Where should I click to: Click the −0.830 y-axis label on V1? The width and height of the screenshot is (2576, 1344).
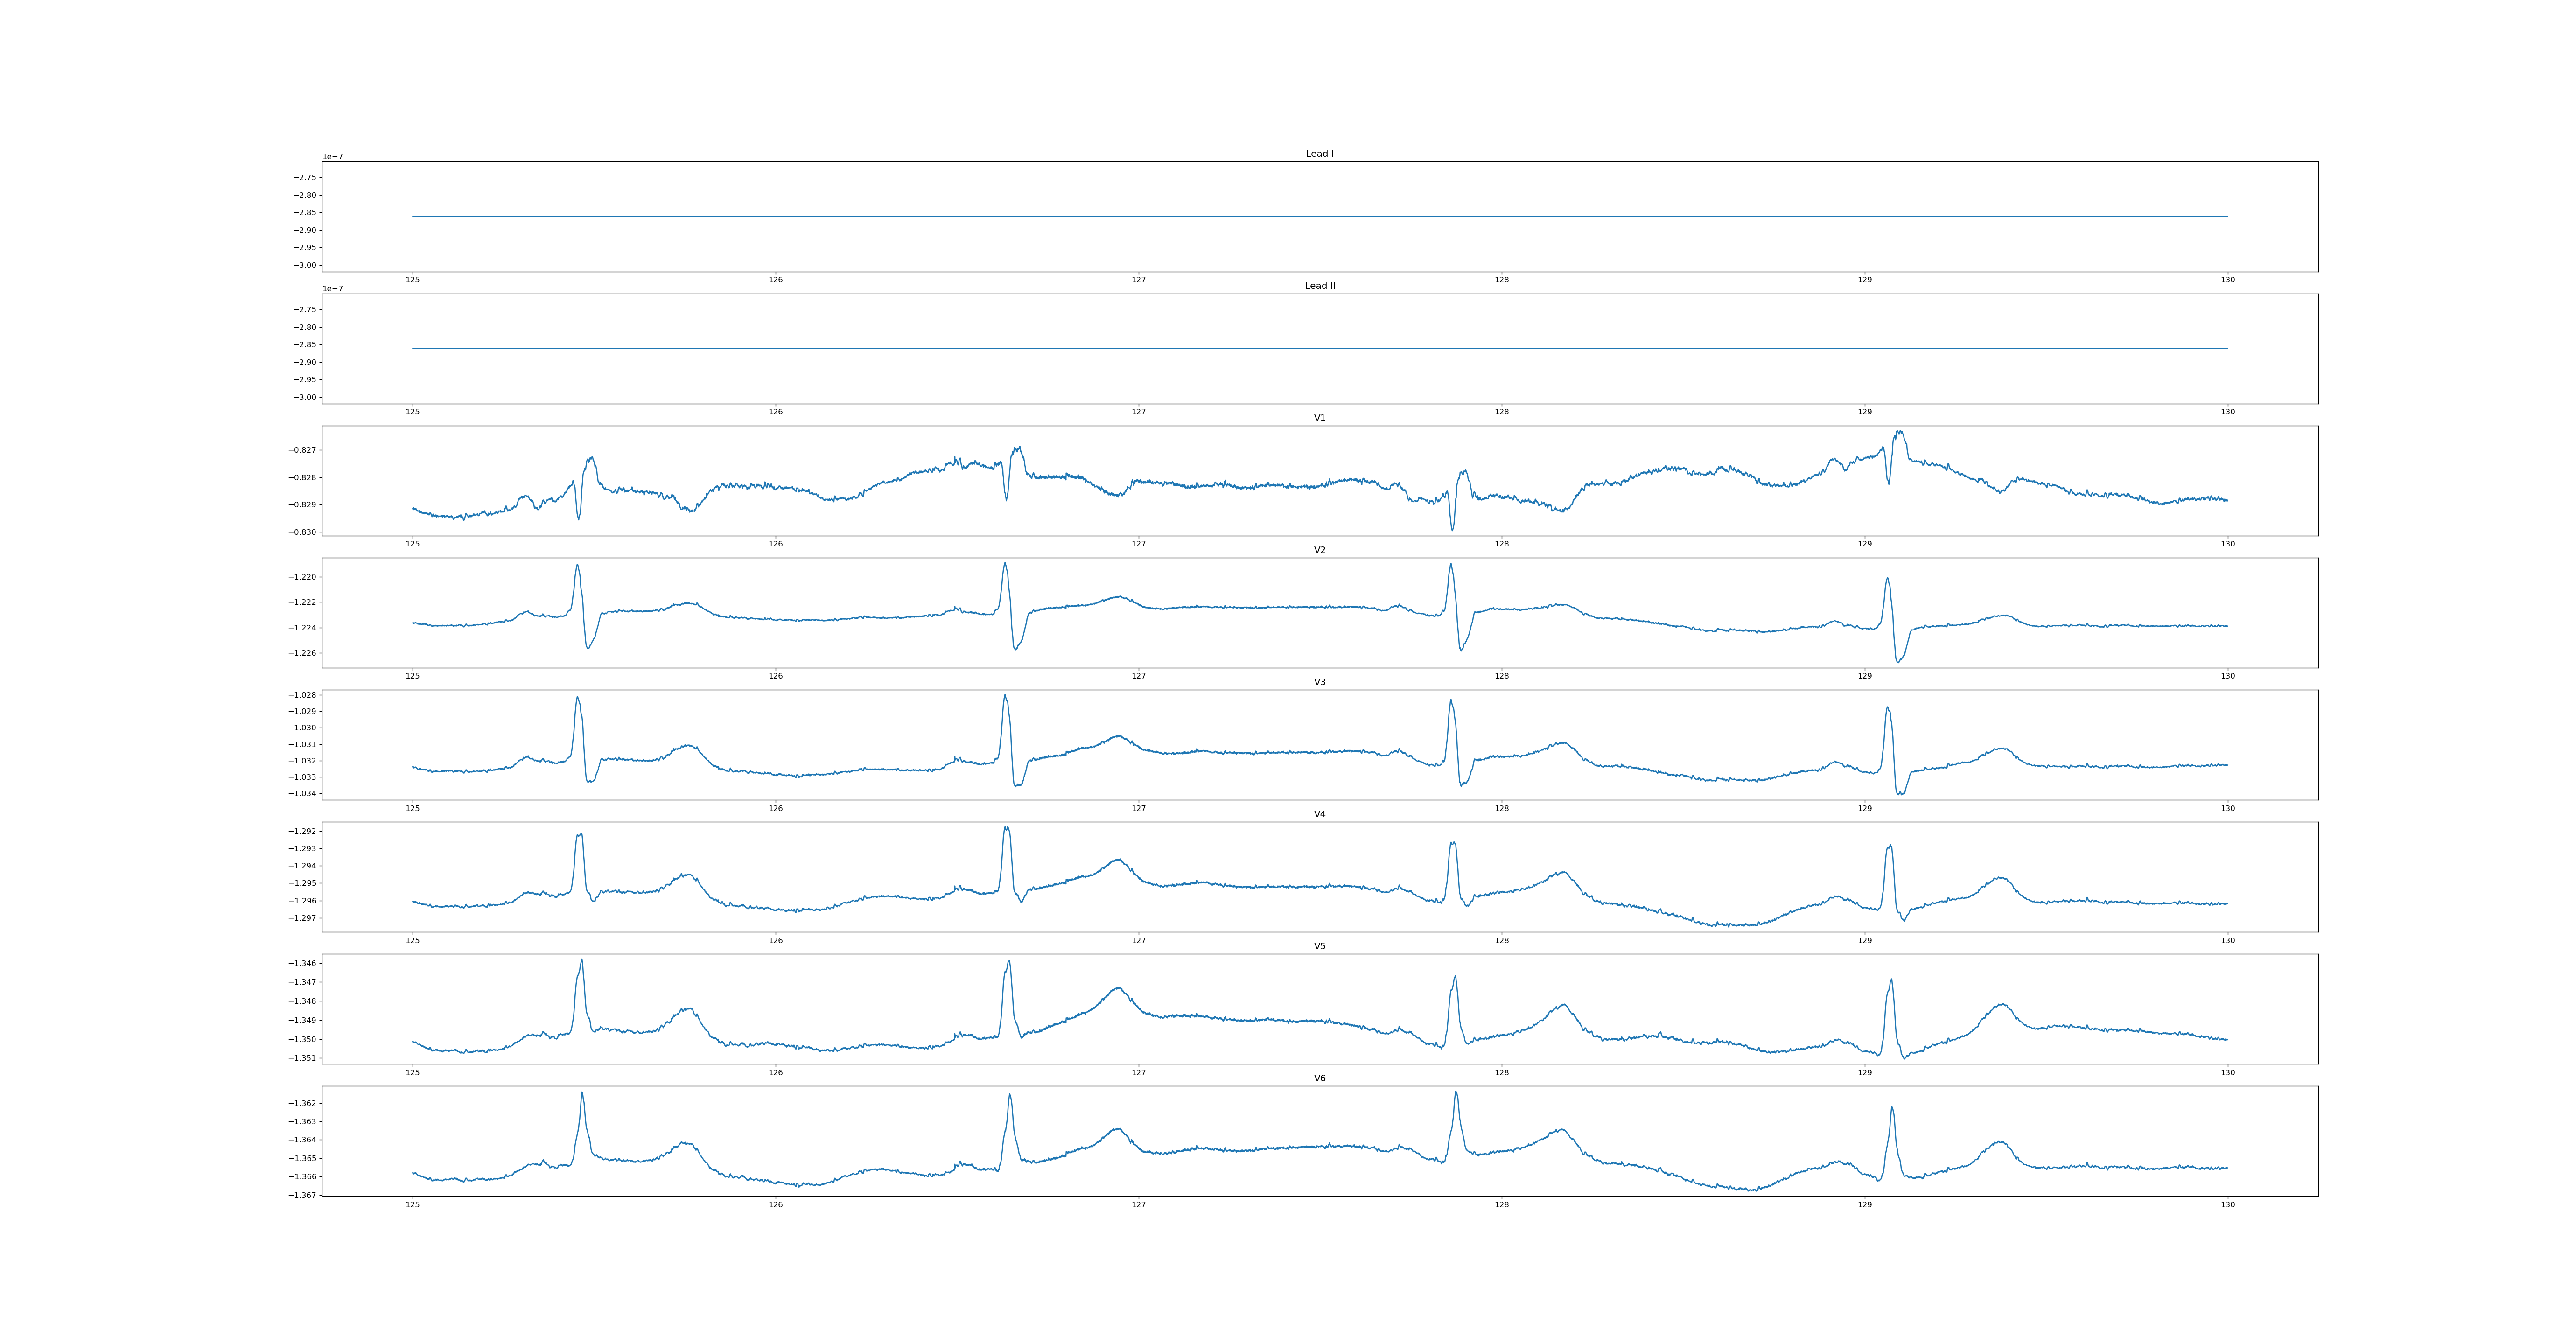click(303, 532)
